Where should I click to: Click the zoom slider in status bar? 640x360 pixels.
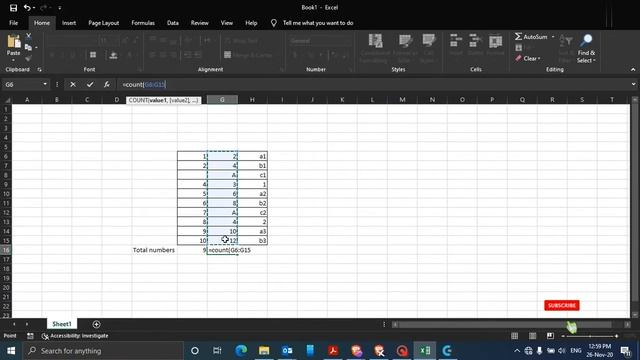tap(590, 336)
